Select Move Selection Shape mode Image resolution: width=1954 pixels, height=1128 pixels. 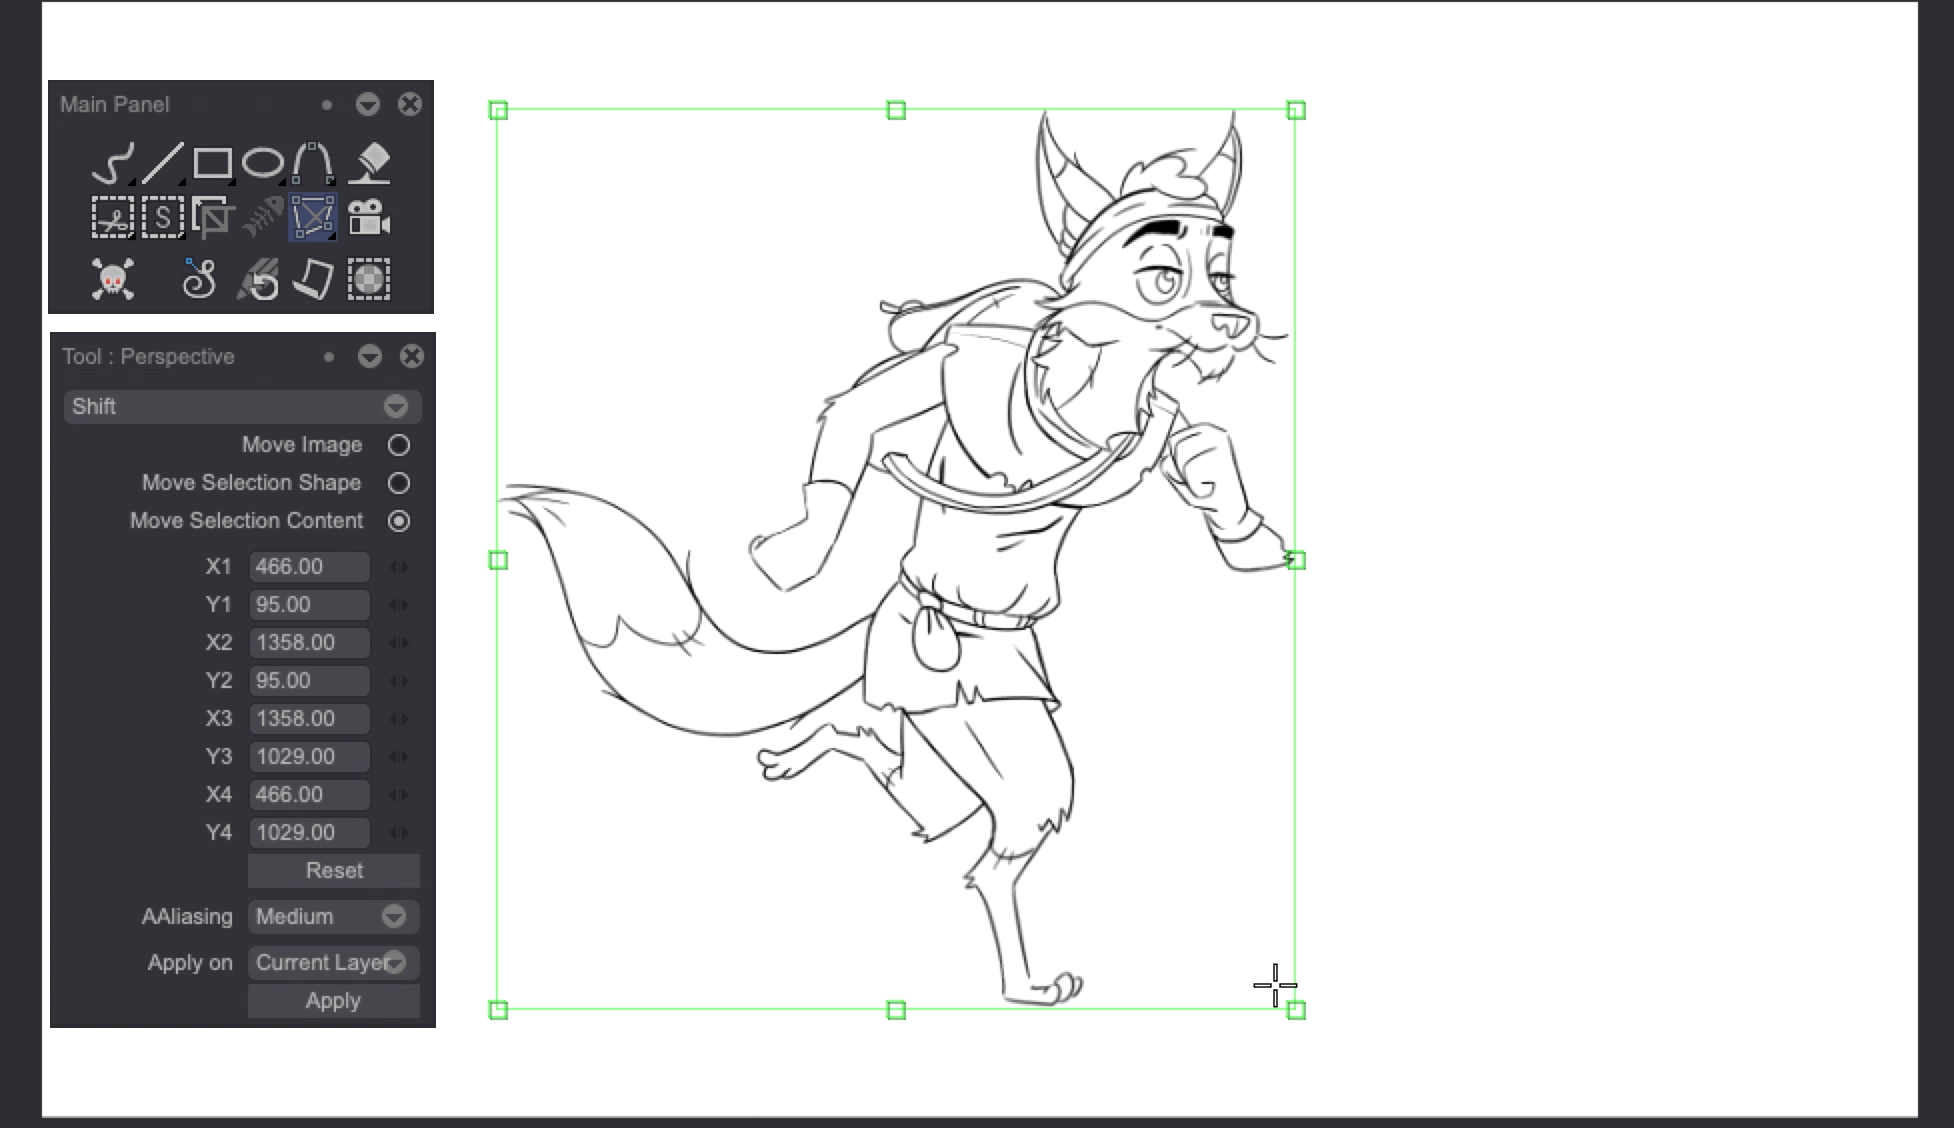pyautogui.click(x=399, y=483)
